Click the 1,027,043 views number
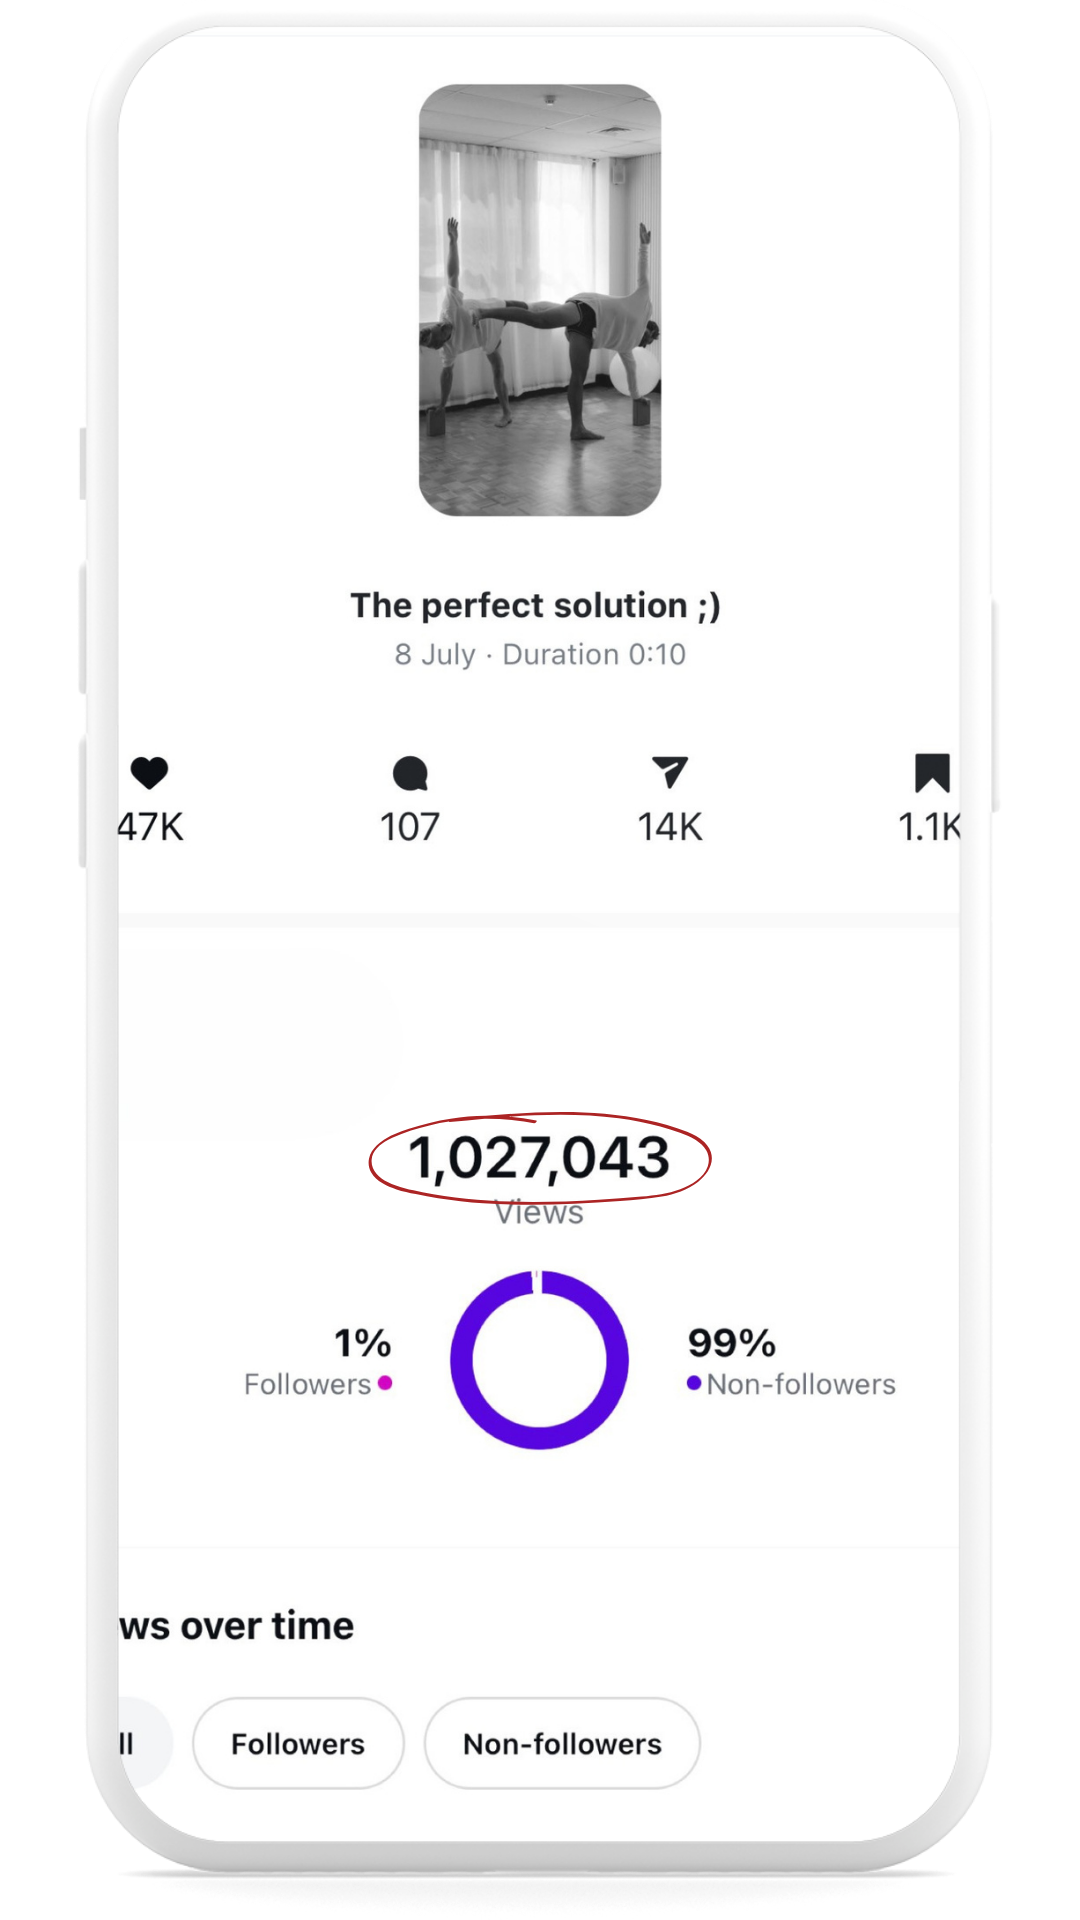 pos(539,1158)
